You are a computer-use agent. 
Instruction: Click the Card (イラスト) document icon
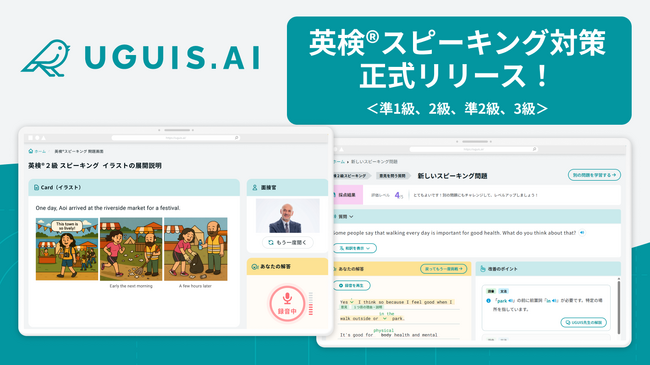coord(36,187)
